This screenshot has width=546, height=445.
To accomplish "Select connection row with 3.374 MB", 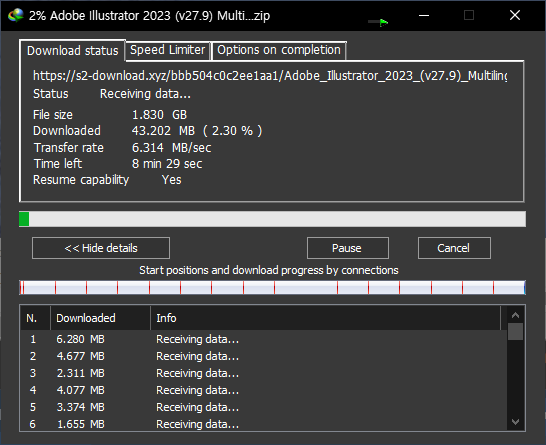I will (263, 407).
